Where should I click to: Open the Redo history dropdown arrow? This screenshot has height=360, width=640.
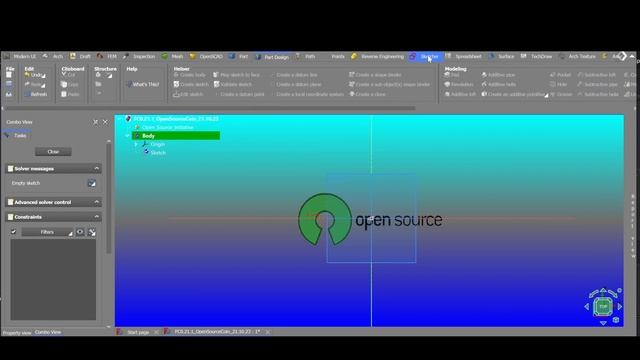coord(43,85)
